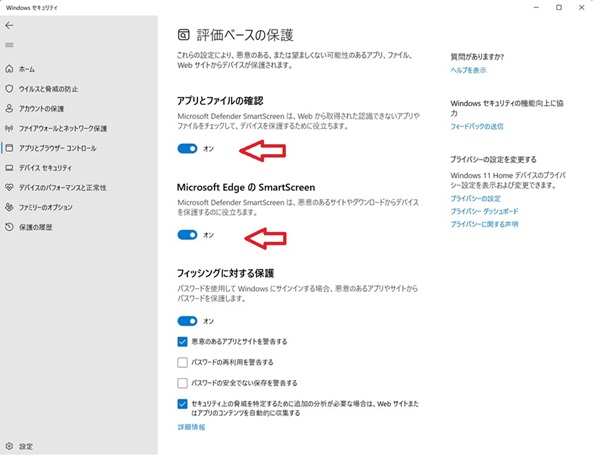Open ファイアウォールとネットワーク保護 section
The width and height of the screenshot is (600, 456).
point(63,129)
